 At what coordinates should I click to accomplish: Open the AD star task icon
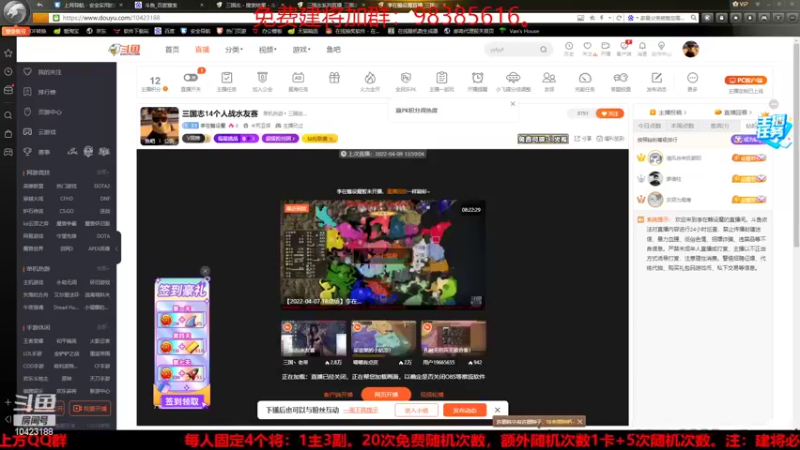tap(298, 78)
